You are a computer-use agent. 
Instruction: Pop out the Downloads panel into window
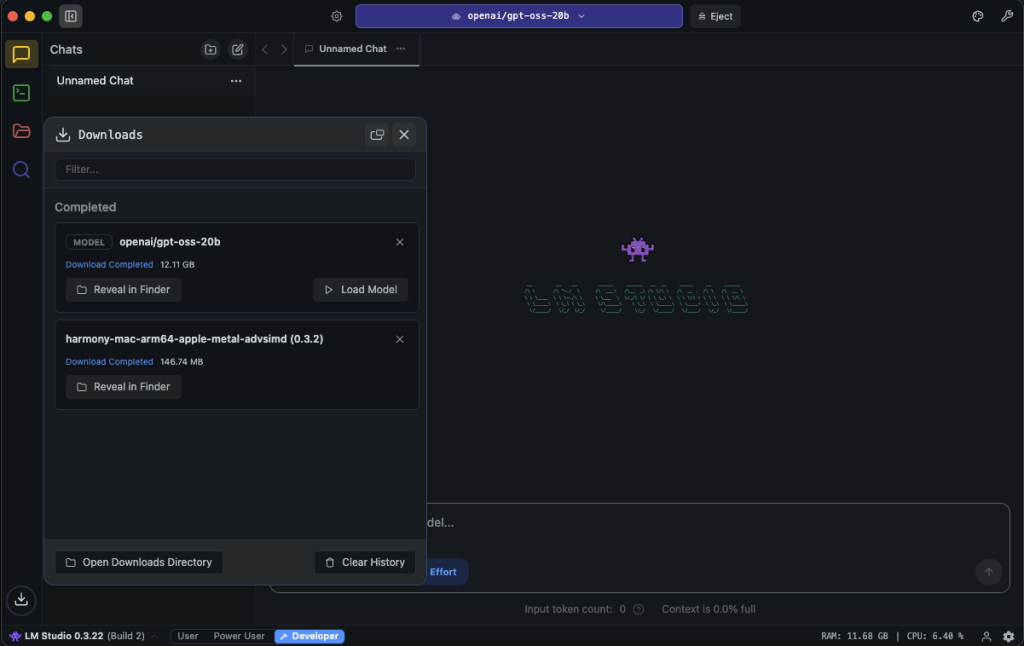(x=377, y=135)
